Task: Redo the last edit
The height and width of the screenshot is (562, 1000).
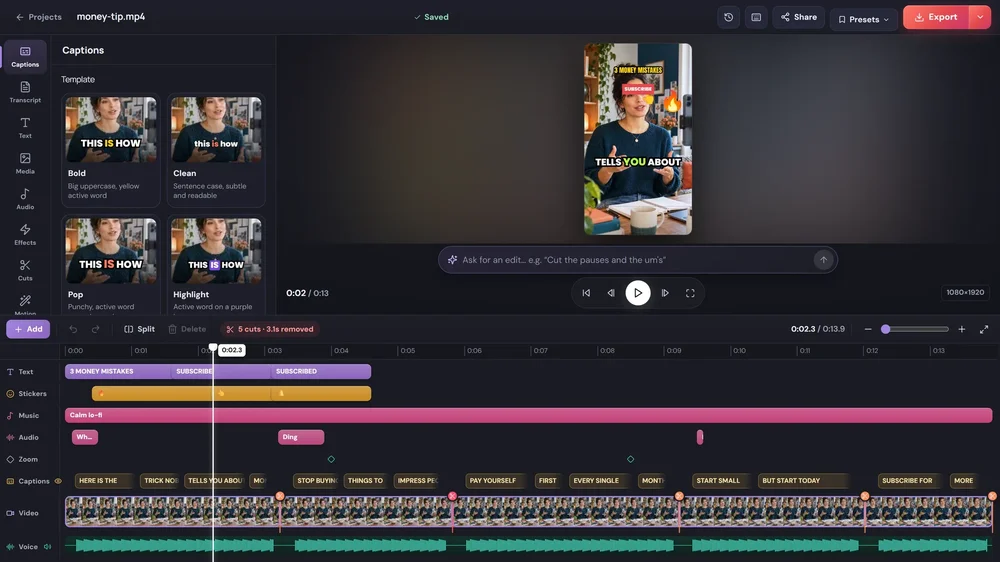Action: [96, 329]
